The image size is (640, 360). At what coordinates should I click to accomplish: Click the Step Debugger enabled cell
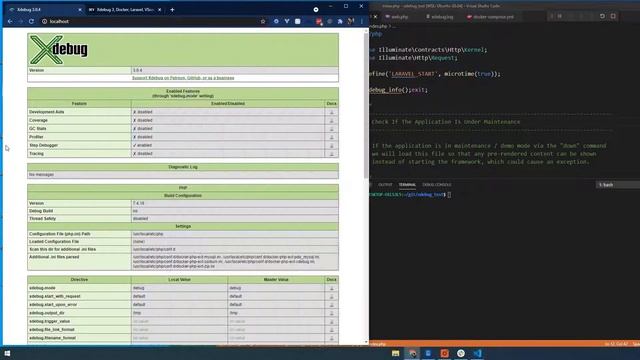coord(228,145)
